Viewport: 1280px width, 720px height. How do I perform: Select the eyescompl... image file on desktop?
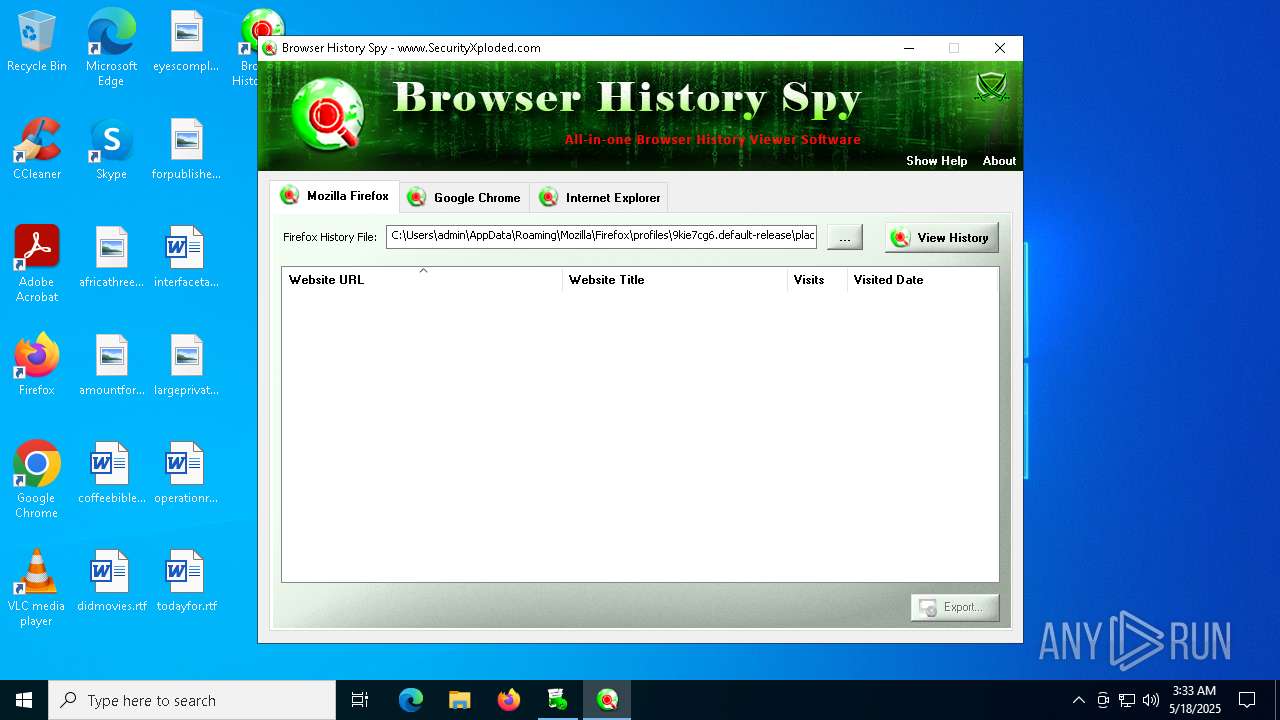pyautogui.click(x=186, y=42)
